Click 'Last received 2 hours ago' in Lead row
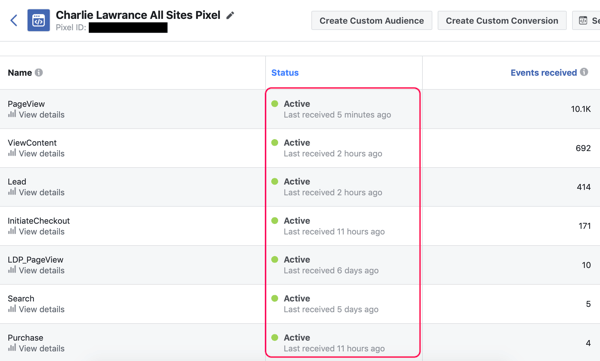The image size is (600, 361). click(333, 193)
